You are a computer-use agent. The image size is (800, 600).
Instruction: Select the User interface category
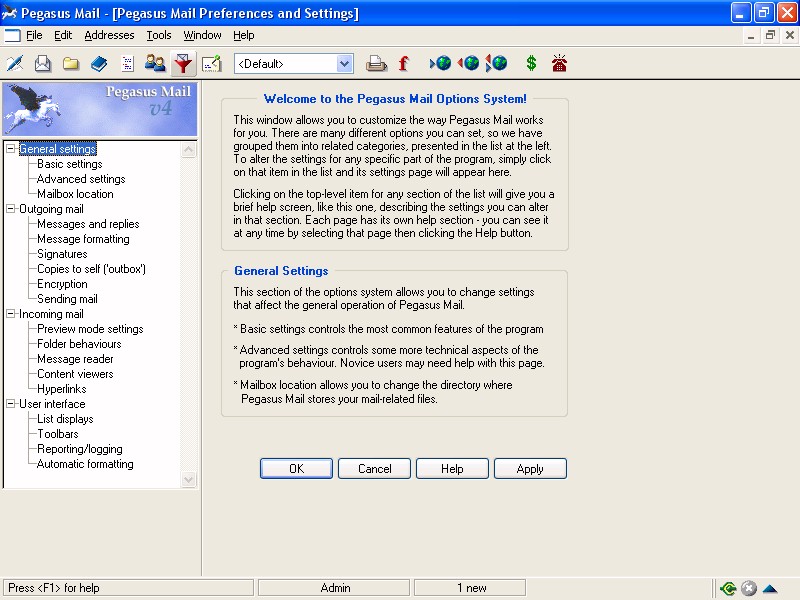tap(53, 404)
